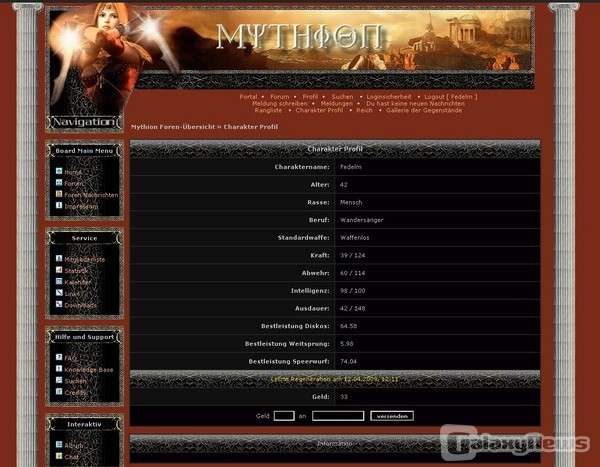Click the Alter value 42
Viewport: 600px width, 467px height.
[344, 185]
